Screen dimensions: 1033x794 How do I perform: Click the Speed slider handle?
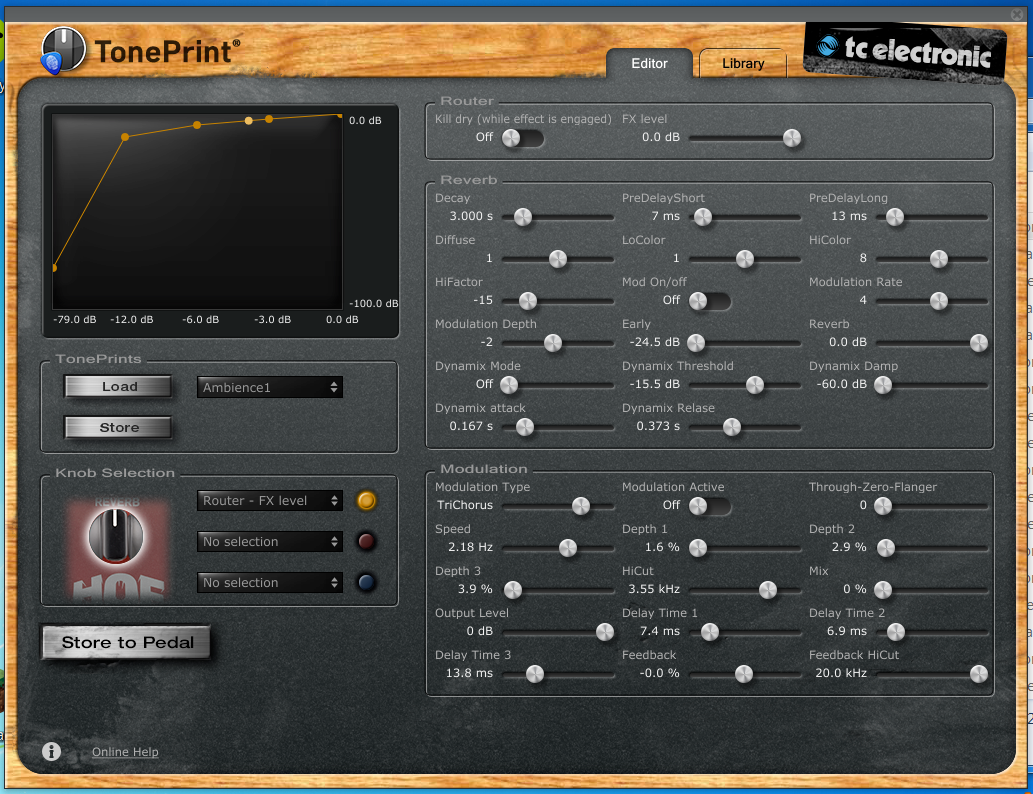[x=568, y=548]
